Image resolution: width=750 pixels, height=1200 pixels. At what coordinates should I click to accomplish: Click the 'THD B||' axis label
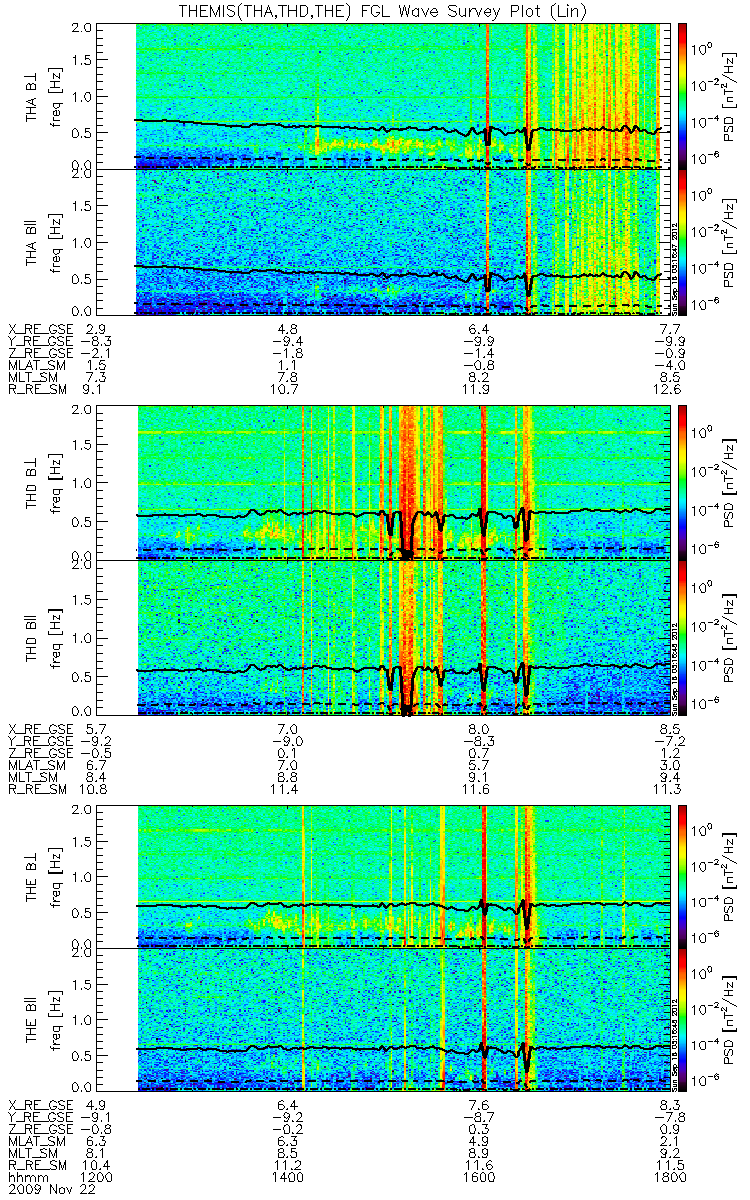coord(32,636)
